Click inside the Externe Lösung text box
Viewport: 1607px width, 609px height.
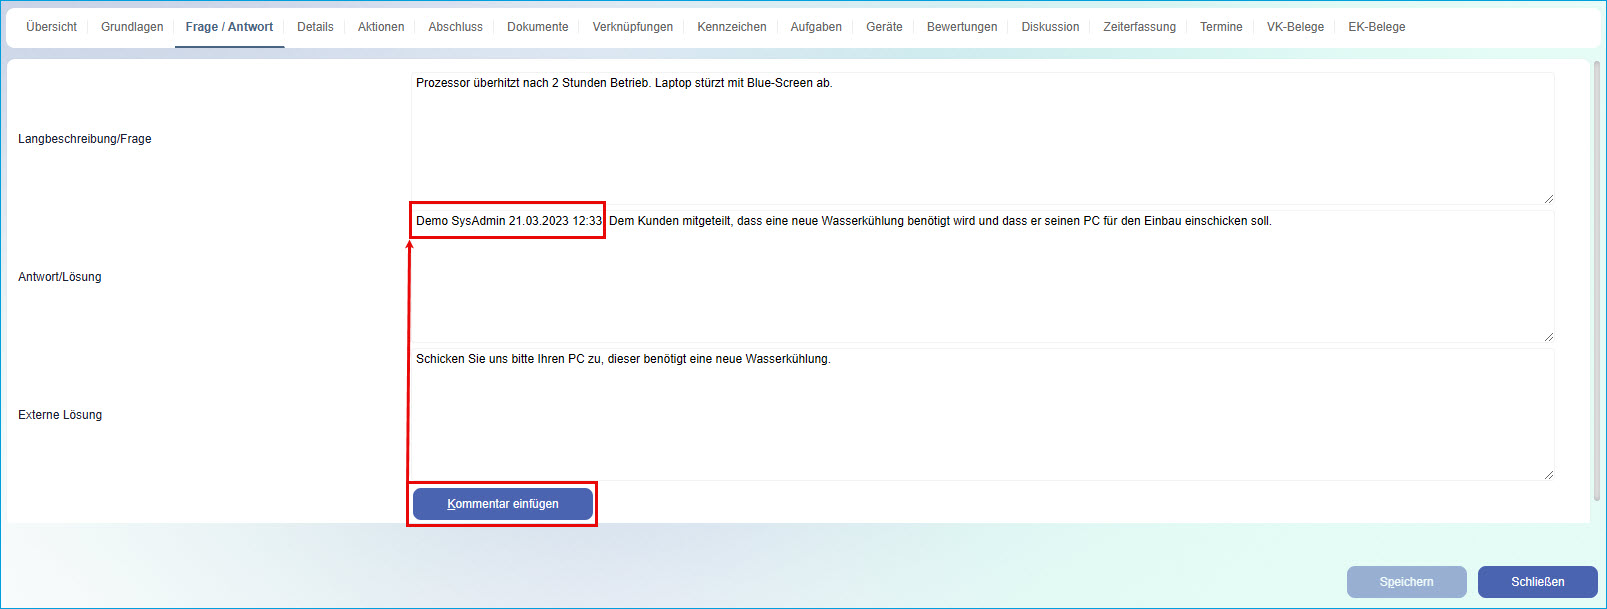pos(981,420)
